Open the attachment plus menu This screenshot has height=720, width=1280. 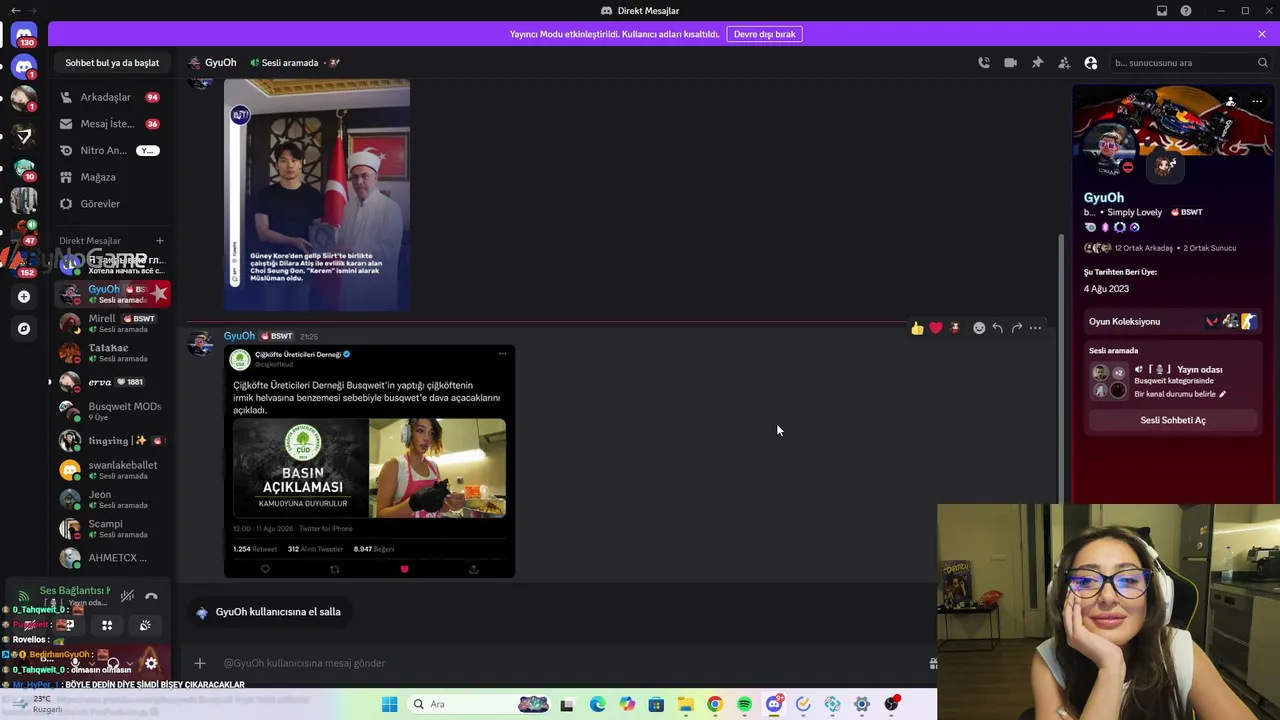click(200, 663)
